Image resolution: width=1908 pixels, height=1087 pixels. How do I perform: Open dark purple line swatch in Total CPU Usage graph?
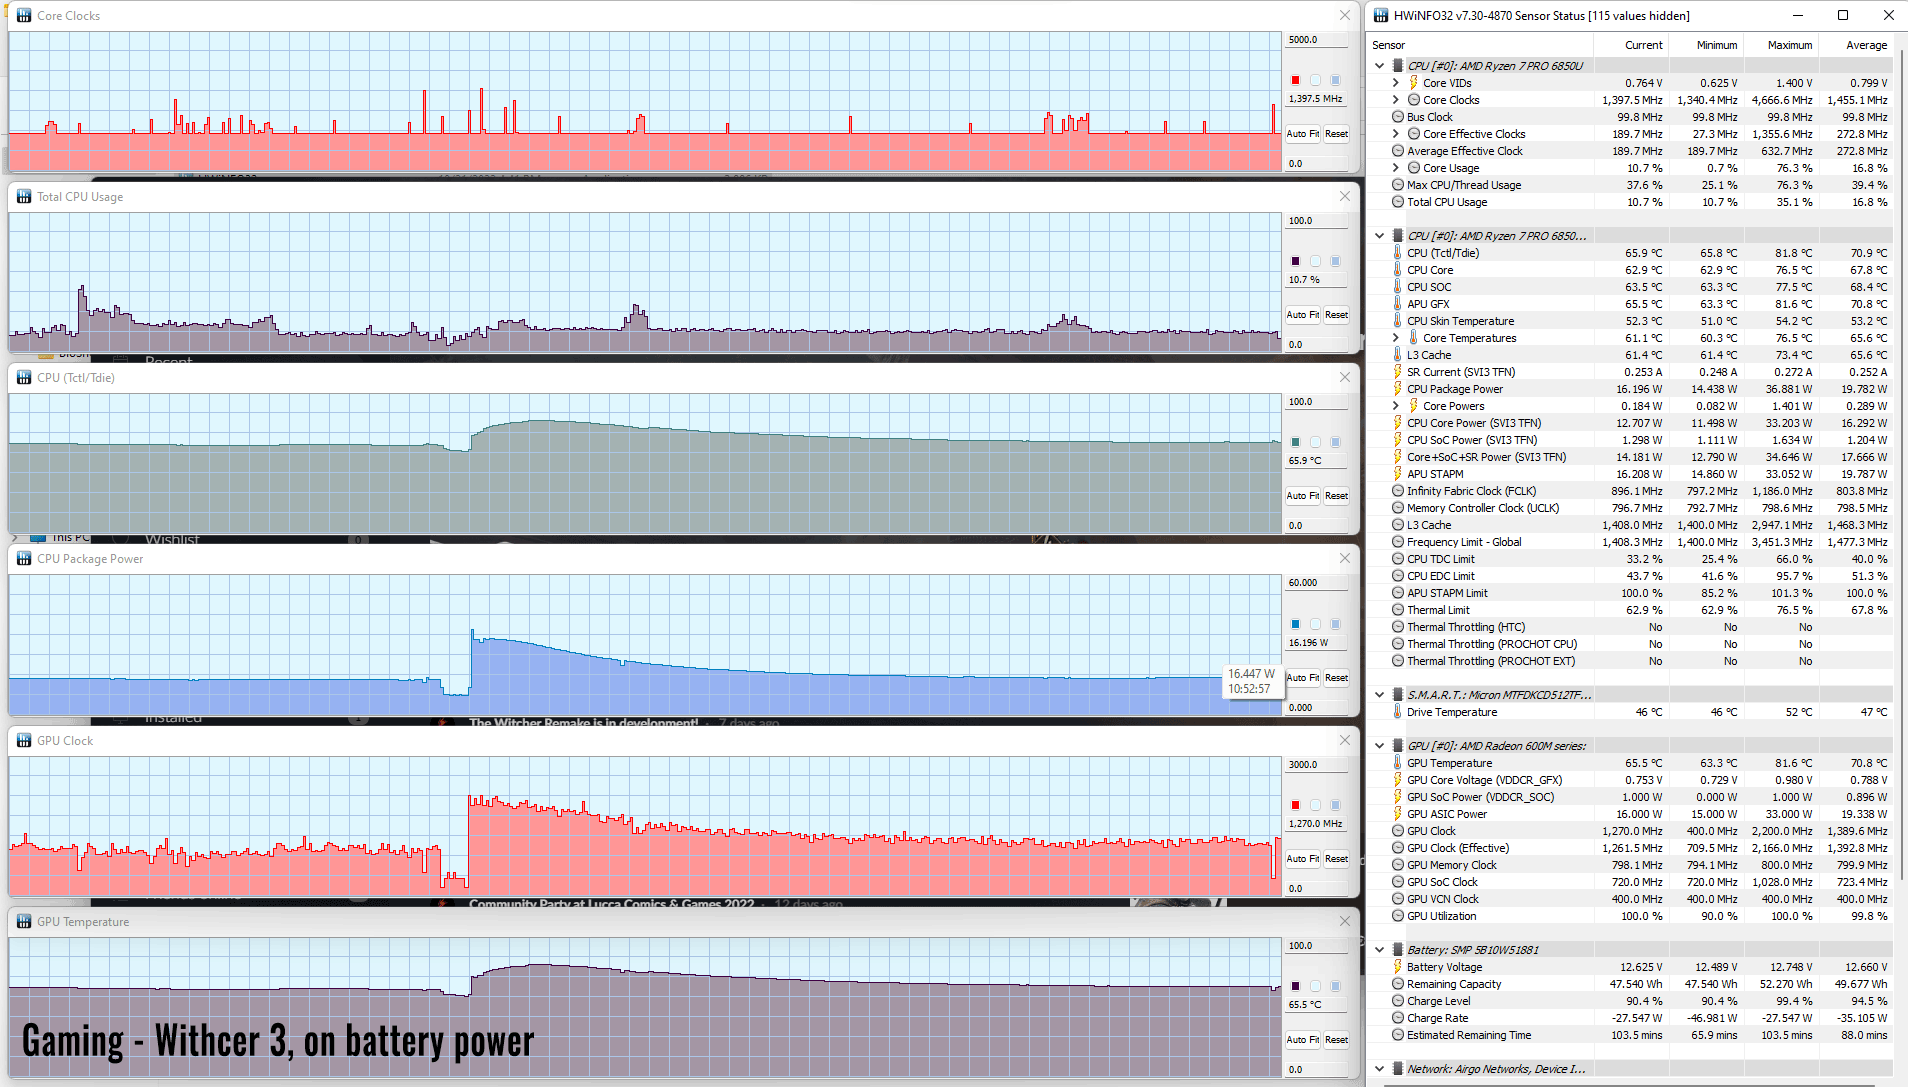1296,261
